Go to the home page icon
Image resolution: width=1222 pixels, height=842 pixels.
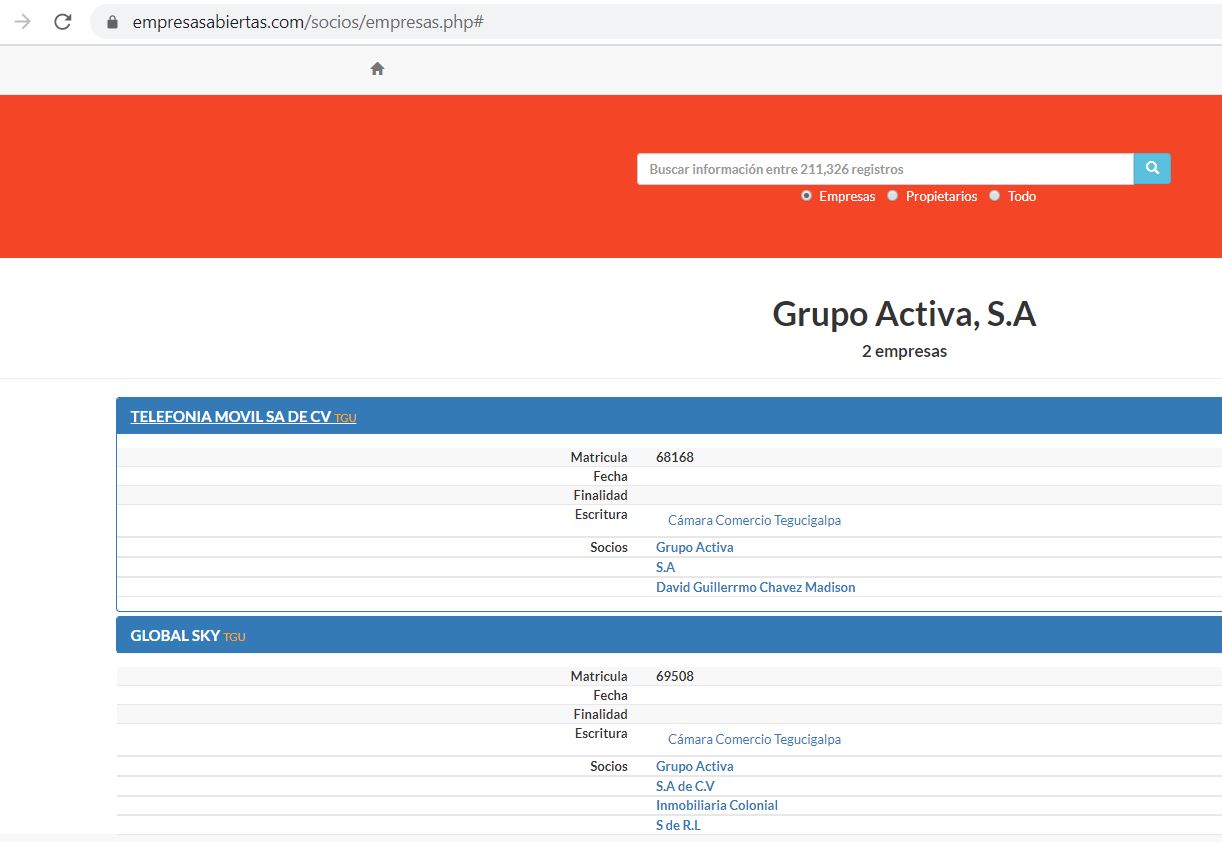[377, 69]
